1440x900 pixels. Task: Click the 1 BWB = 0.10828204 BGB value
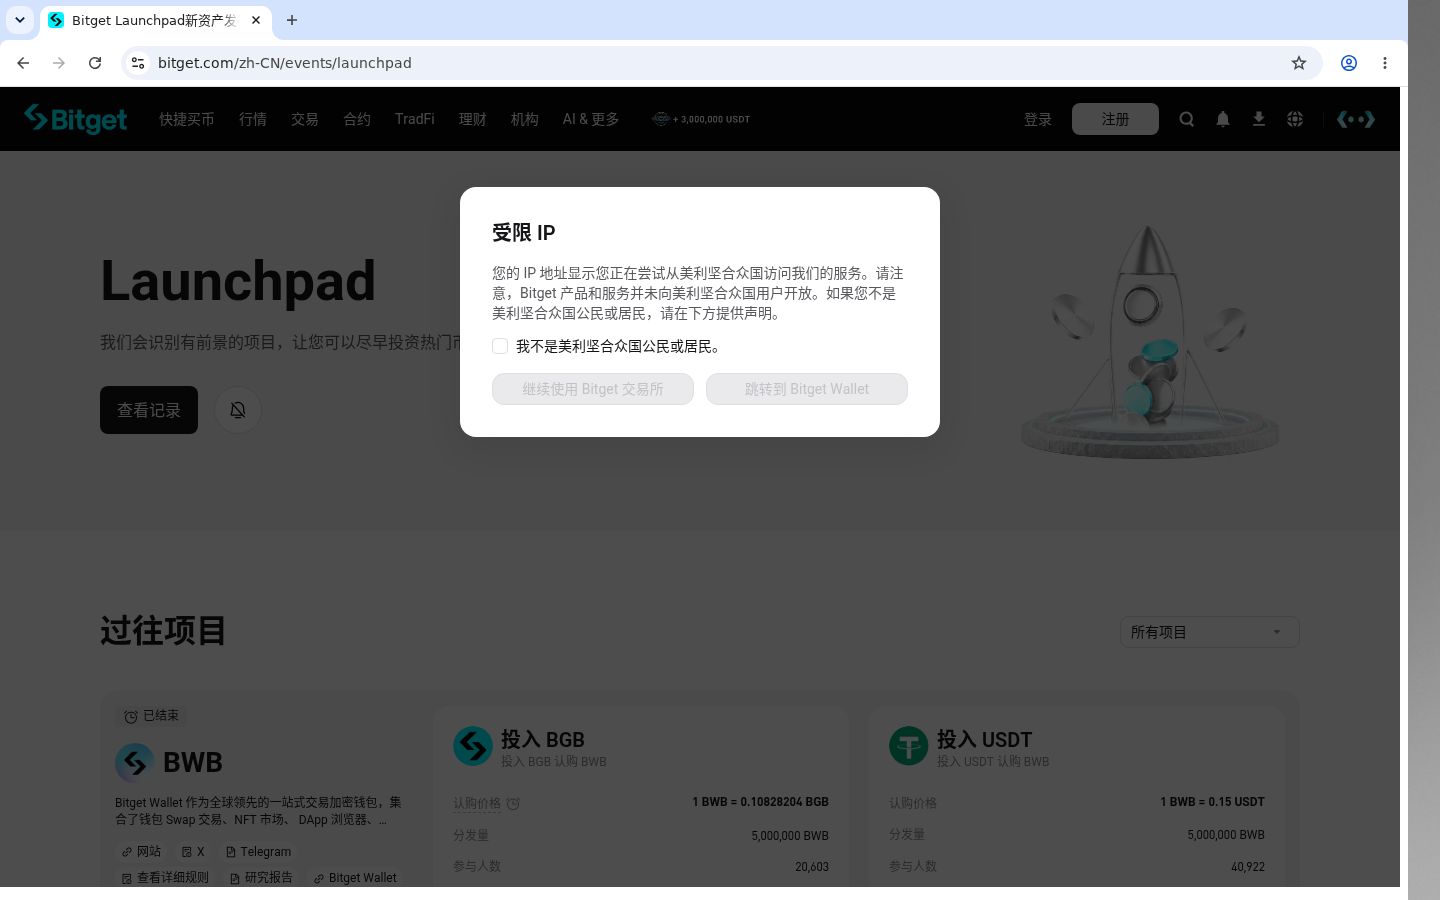760,802
